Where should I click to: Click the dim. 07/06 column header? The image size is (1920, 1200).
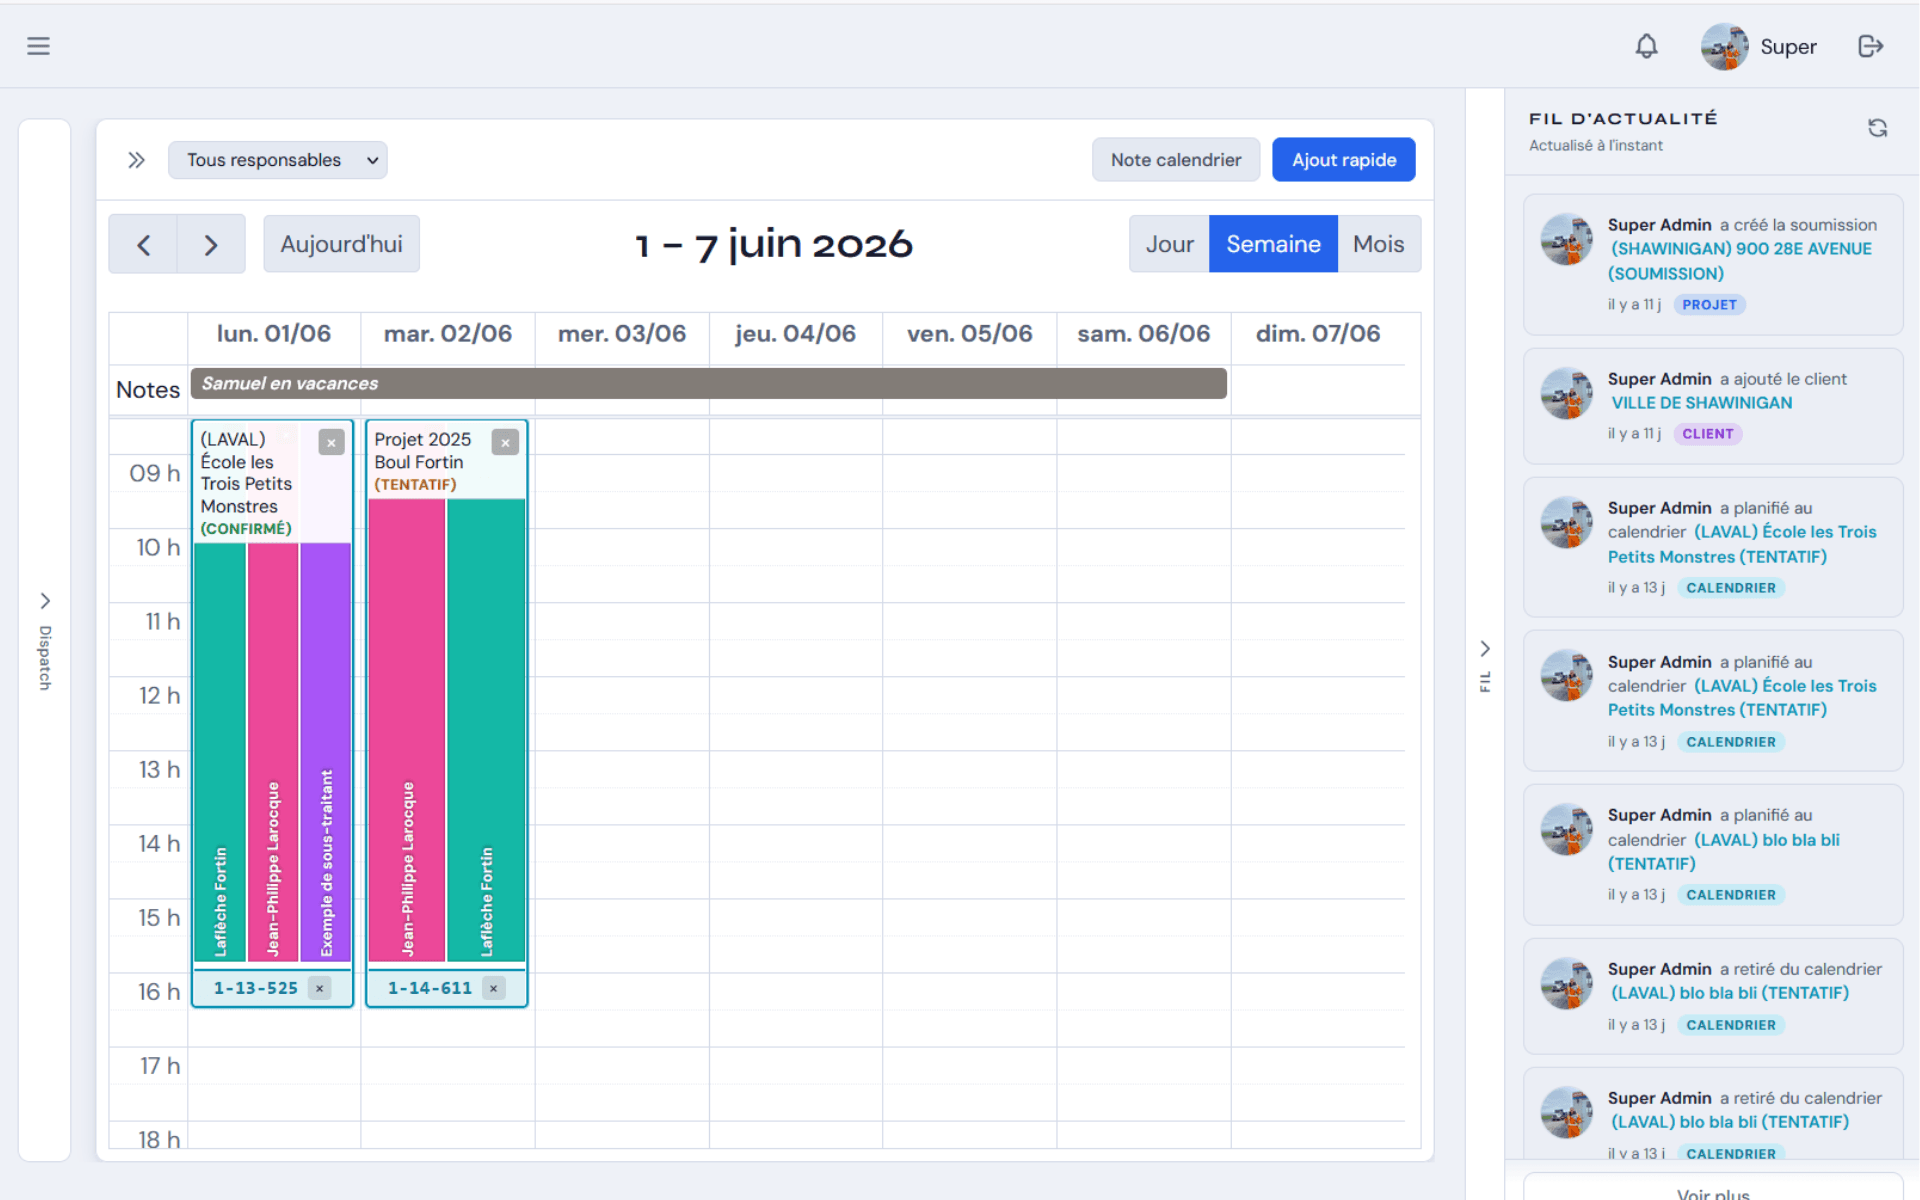coord(1317,334)
